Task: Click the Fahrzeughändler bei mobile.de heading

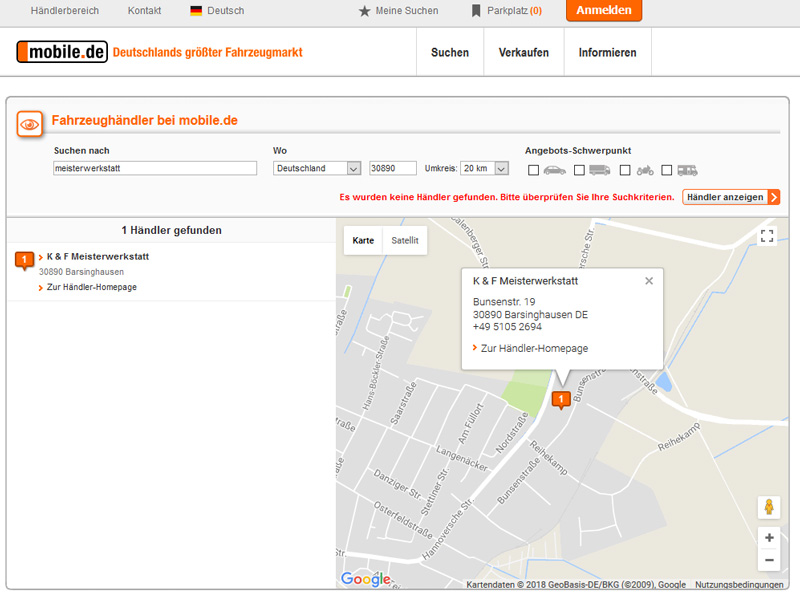Action: pyautogui.click(x=144, y=120)
